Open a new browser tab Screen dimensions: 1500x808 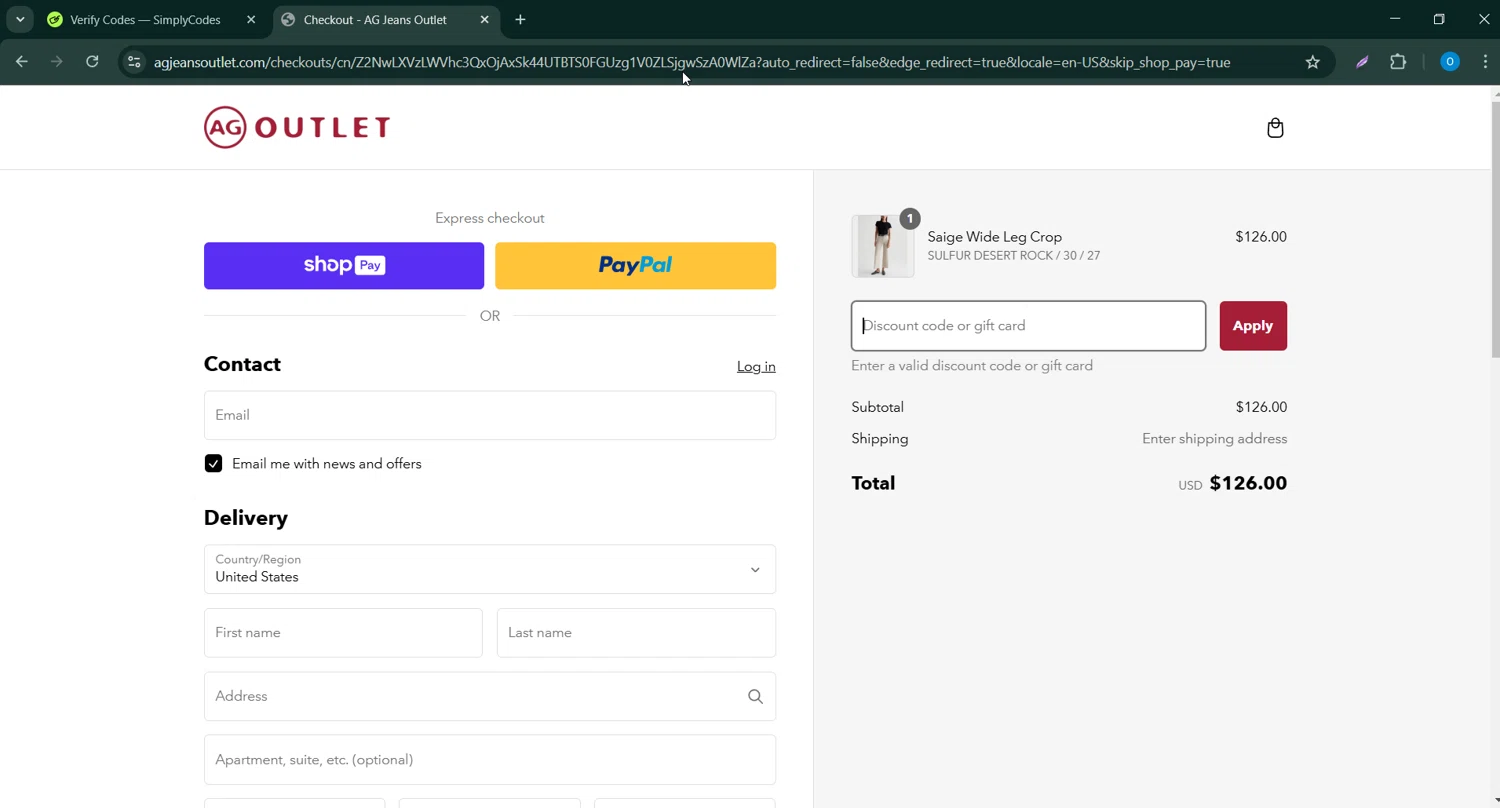(x=520, y=19)
